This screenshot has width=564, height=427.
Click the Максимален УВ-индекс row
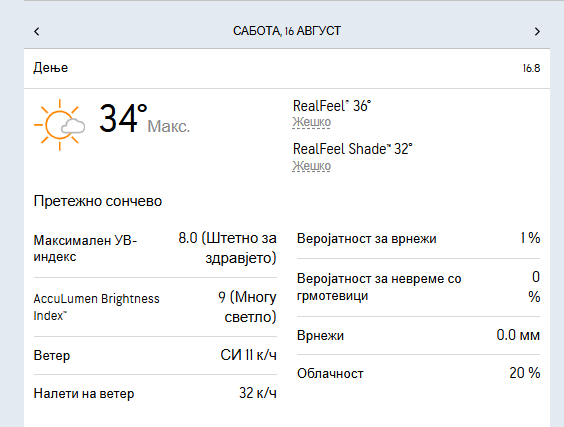(155, 248)
